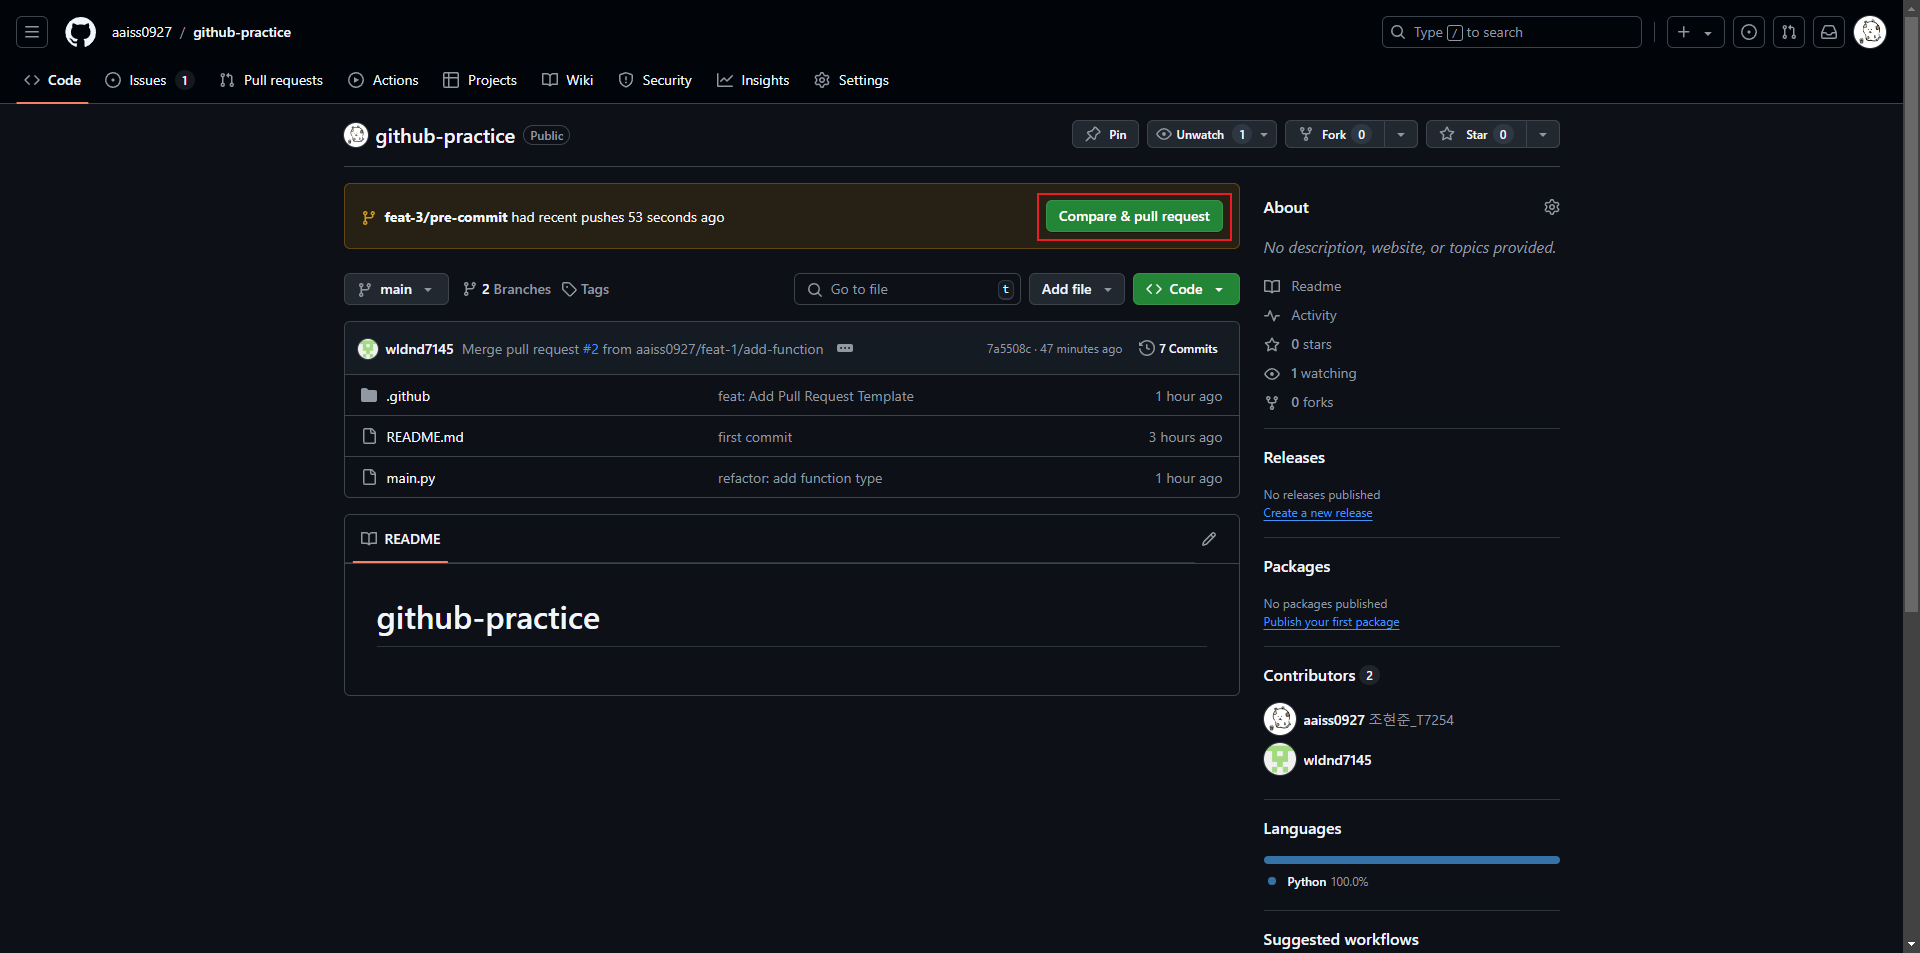Open the aaiss0927 owner link in breadcrumb

tap(142, 32)
